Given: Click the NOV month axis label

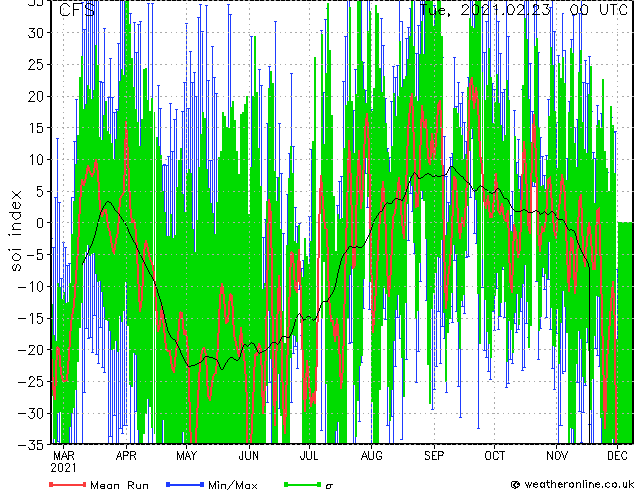Looking at the screenshot, I should [557, 456].
